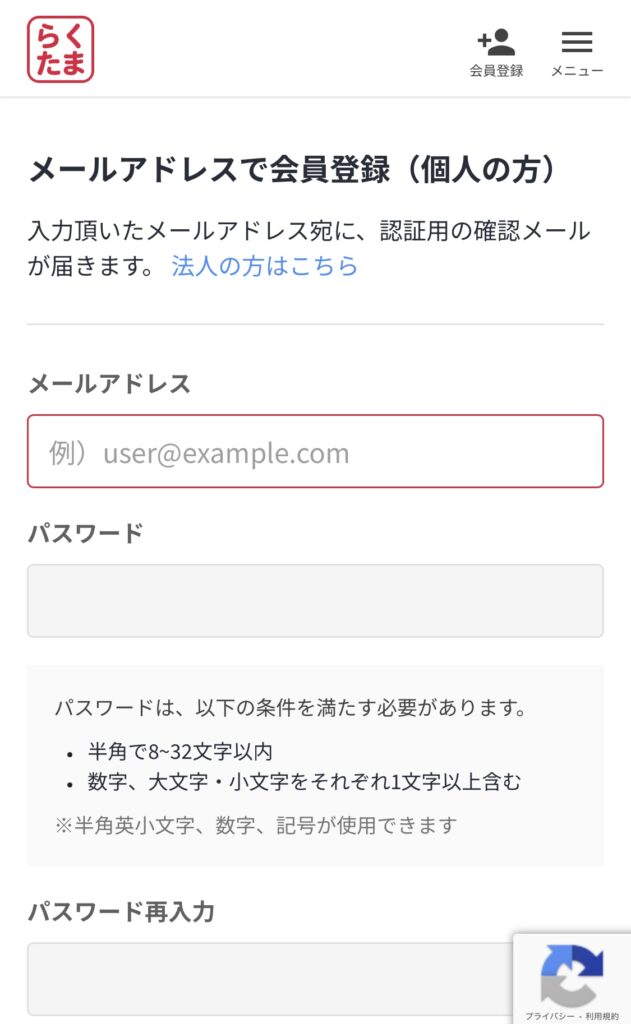The image size is (631, 1024).
Task: Focus the メールアドレス email input field
Action: click(315, 452)
